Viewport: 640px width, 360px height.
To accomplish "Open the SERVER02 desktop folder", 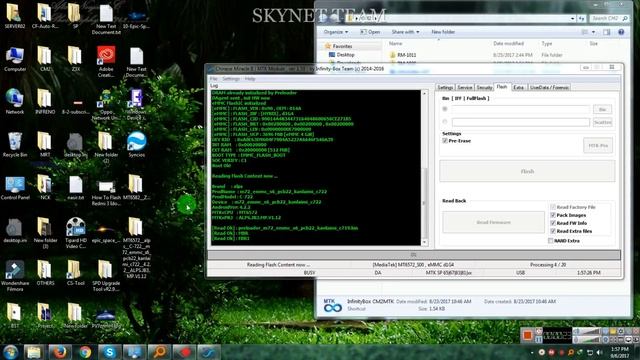I will coord(14,16).
